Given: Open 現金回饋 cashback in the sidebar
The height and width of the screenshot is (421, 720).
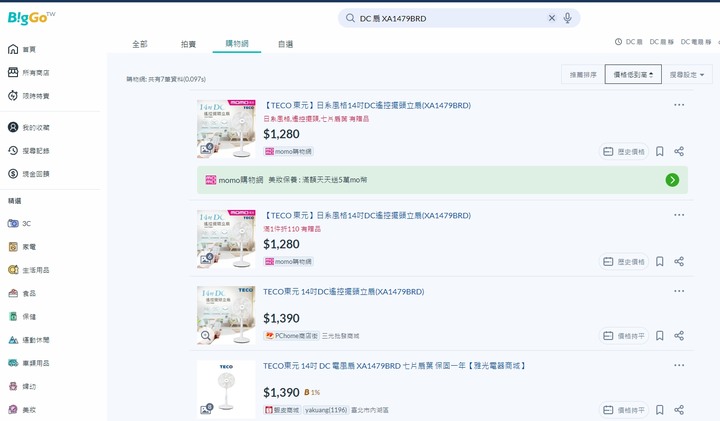Looking at the screenshot, I should tap(28, 174).
